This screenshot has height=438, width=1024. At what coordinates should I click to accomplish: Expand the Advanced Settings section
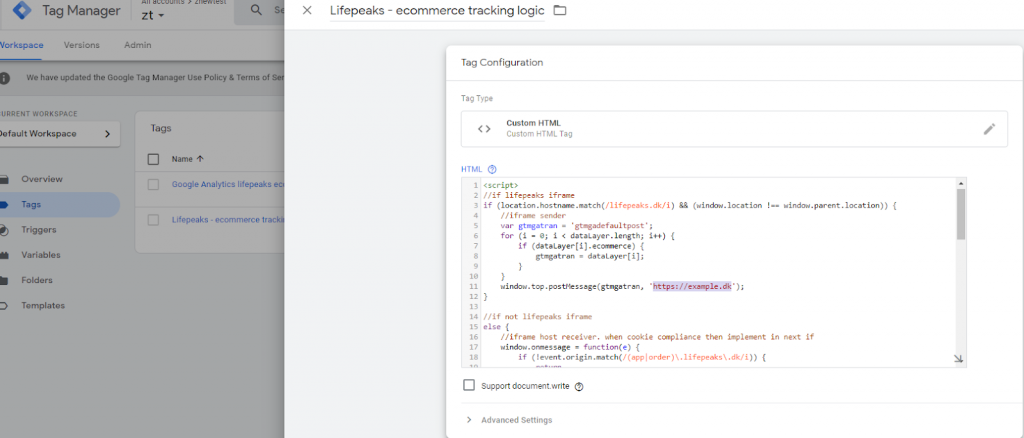516,420
